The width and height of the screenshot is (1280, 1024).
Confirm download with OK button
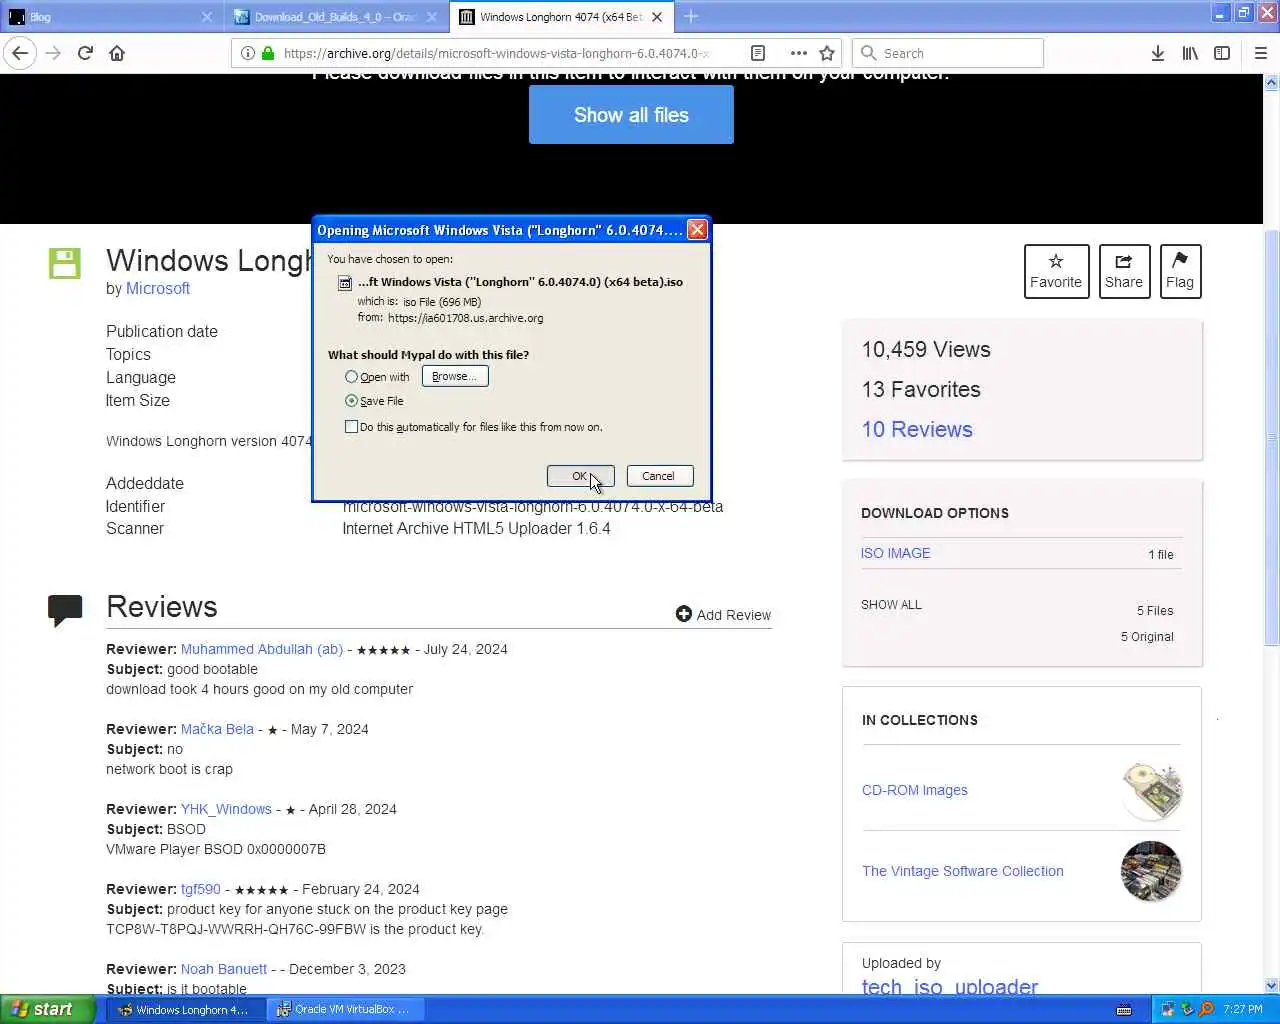pos(580,476)
